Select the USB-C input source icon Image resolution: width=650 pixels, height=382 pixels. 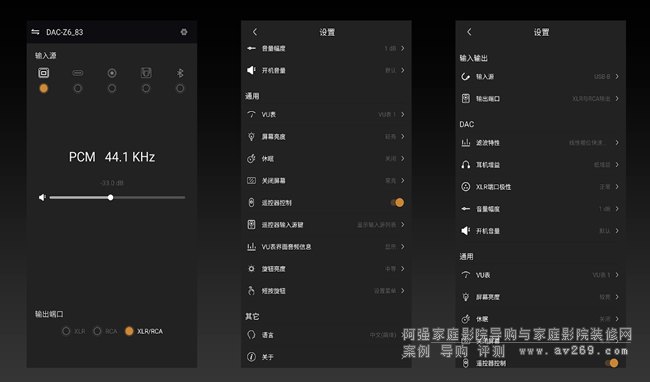click(x=78, y=73)
